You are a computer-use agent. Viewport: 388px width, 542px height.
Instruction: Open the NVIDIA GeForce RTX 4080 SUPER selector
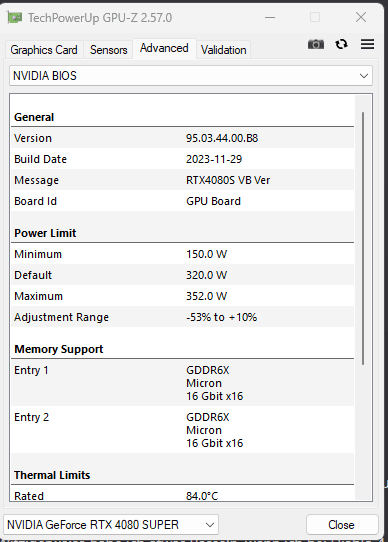[x=111, y=525]
